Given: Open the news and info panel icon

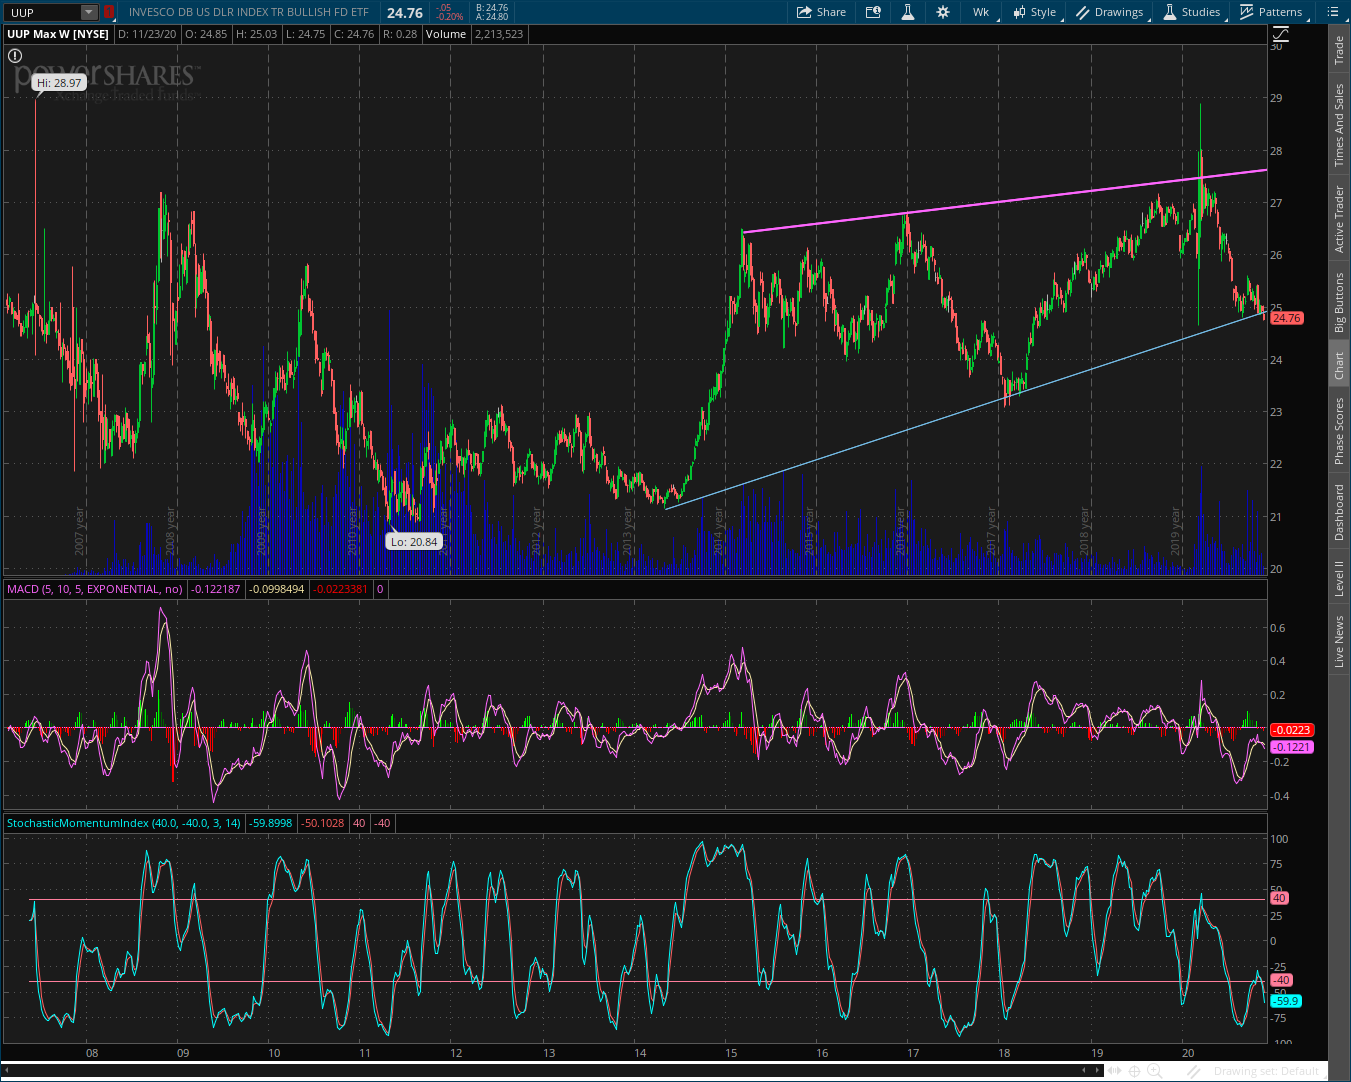Looking at the screenshot, I should point(873,12).
